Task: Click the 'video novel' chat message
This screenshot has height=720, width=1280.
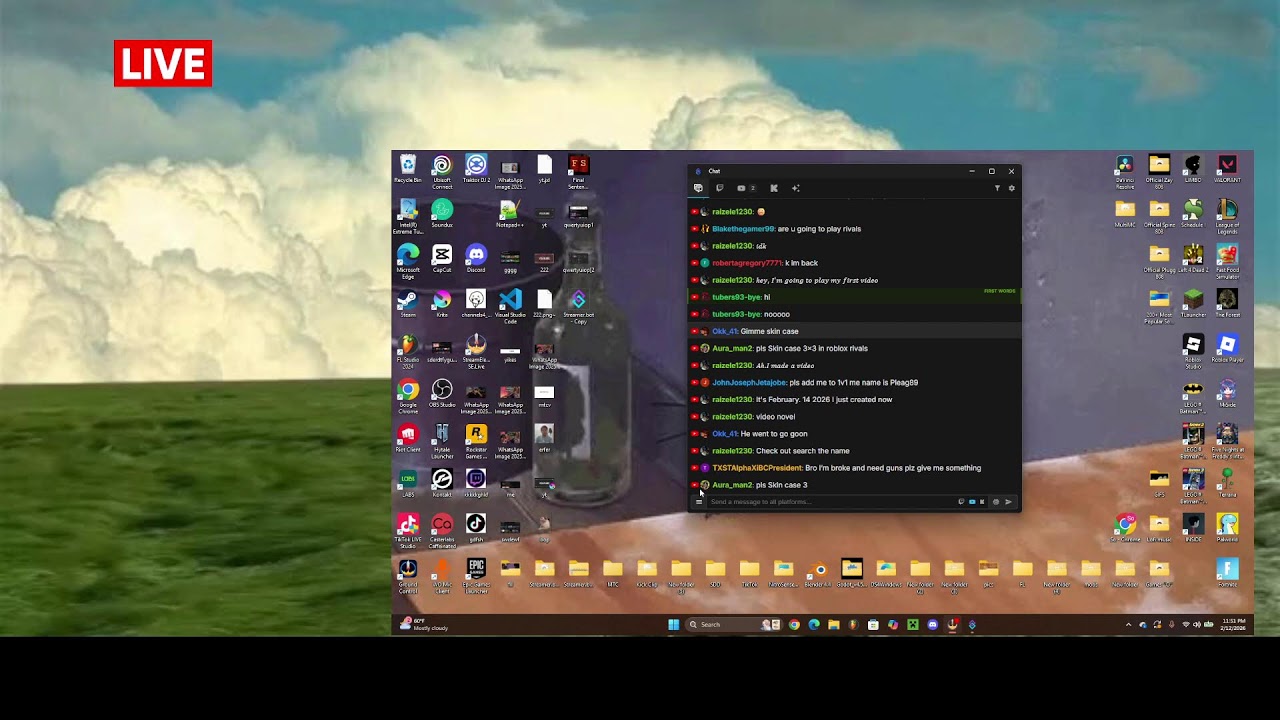Action: tap(775, 417)
